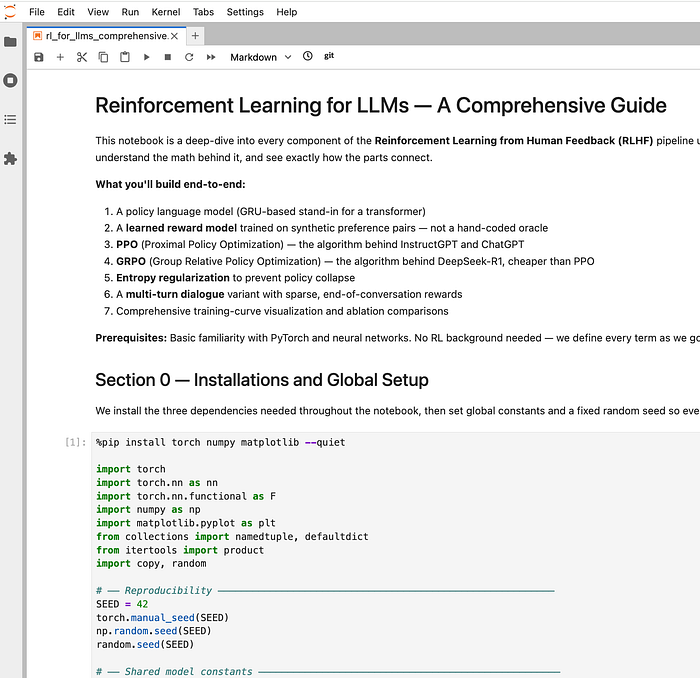700x678 pixels.
Task: Click the 'learned reward model' list item
Action: (x=332, y=228)
